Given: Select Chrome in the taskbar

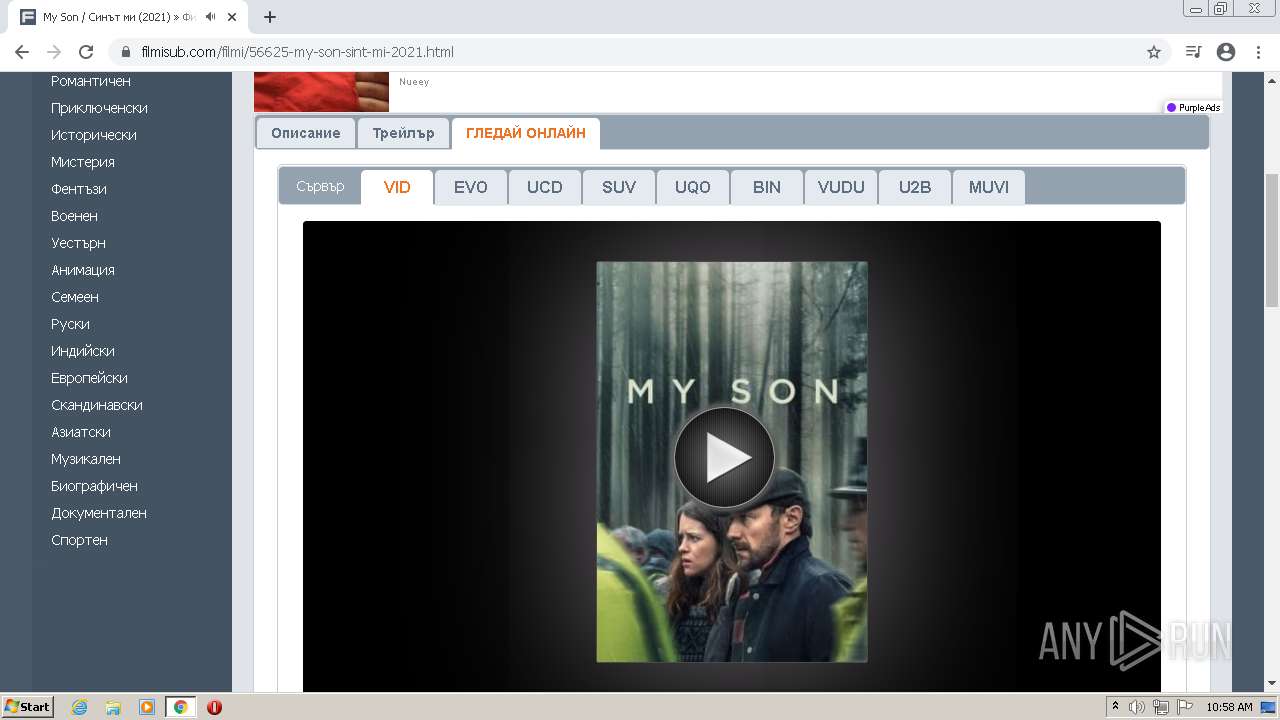Looking at the screenshot, I should [x=181, y=707].
